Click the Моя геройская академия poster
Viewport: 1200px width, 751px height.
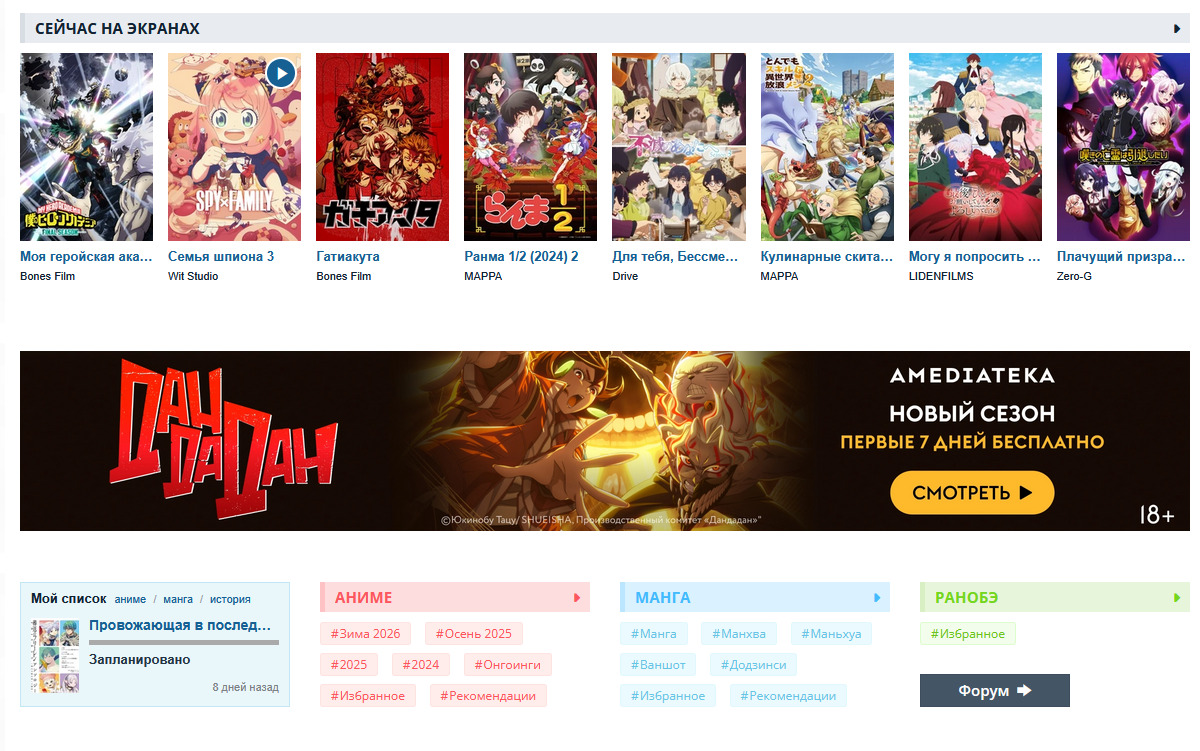point(86,147)
